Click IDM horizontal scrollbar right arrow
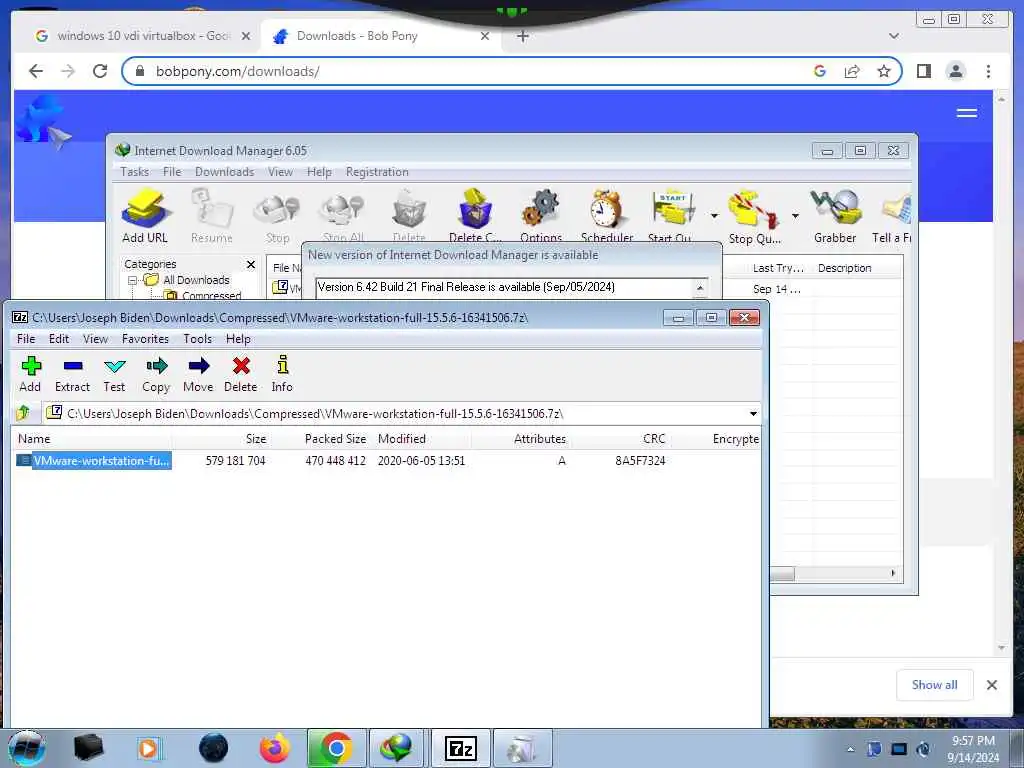The image size is (1024, 768). (893, 573)
